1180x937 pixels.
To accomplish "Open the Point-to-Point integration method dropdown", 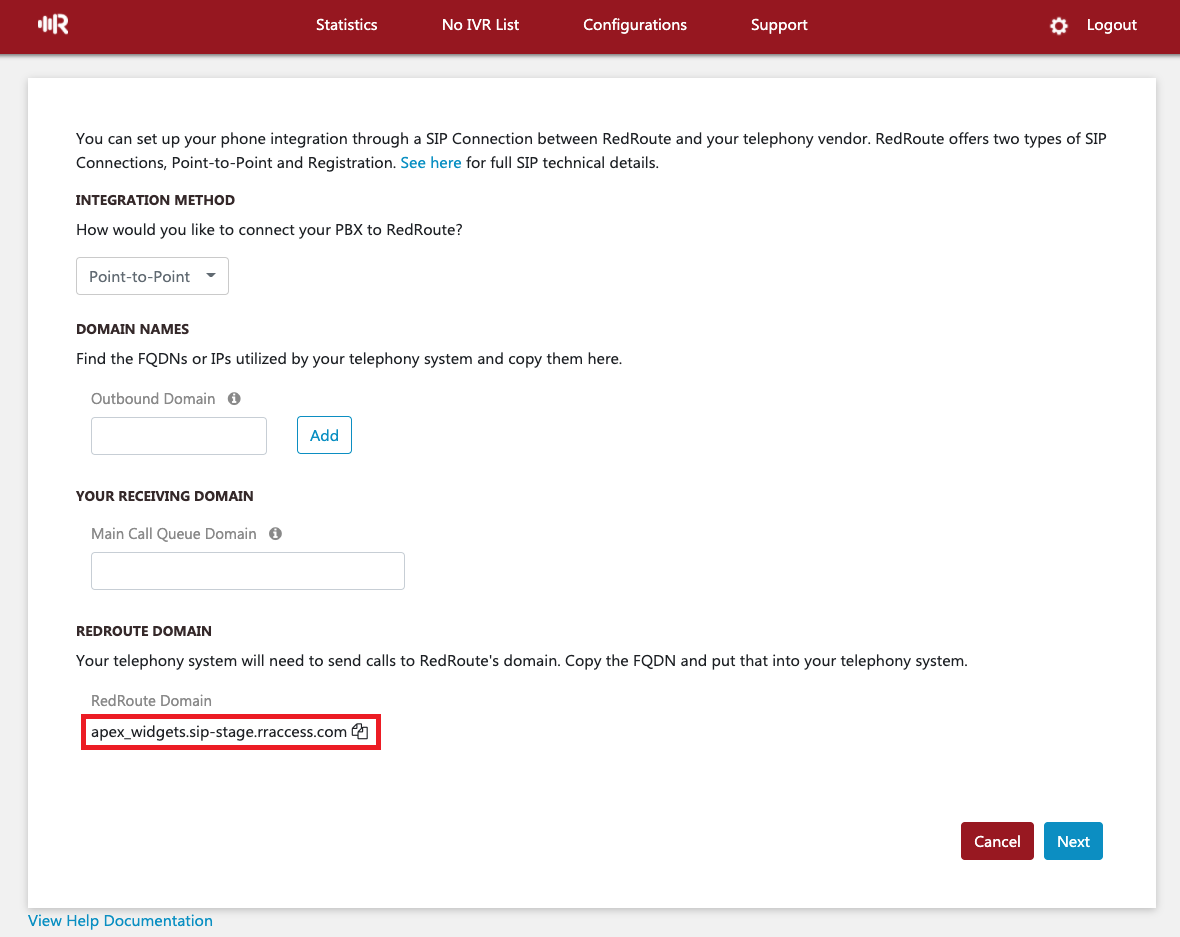I will click(x=152, y=276).
